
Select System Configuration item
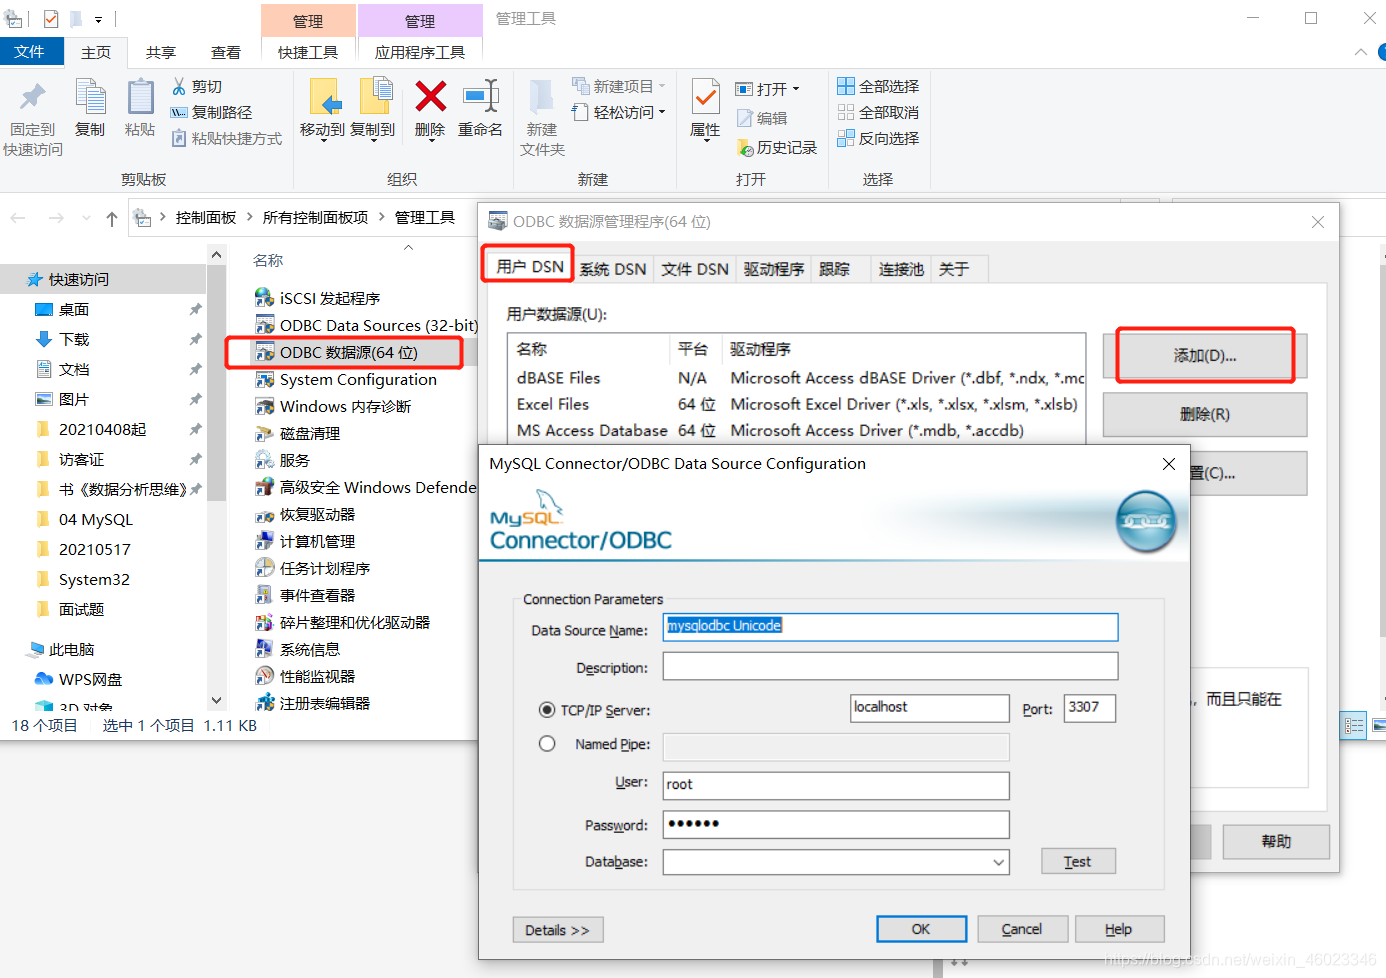click(x=346, y=380)
